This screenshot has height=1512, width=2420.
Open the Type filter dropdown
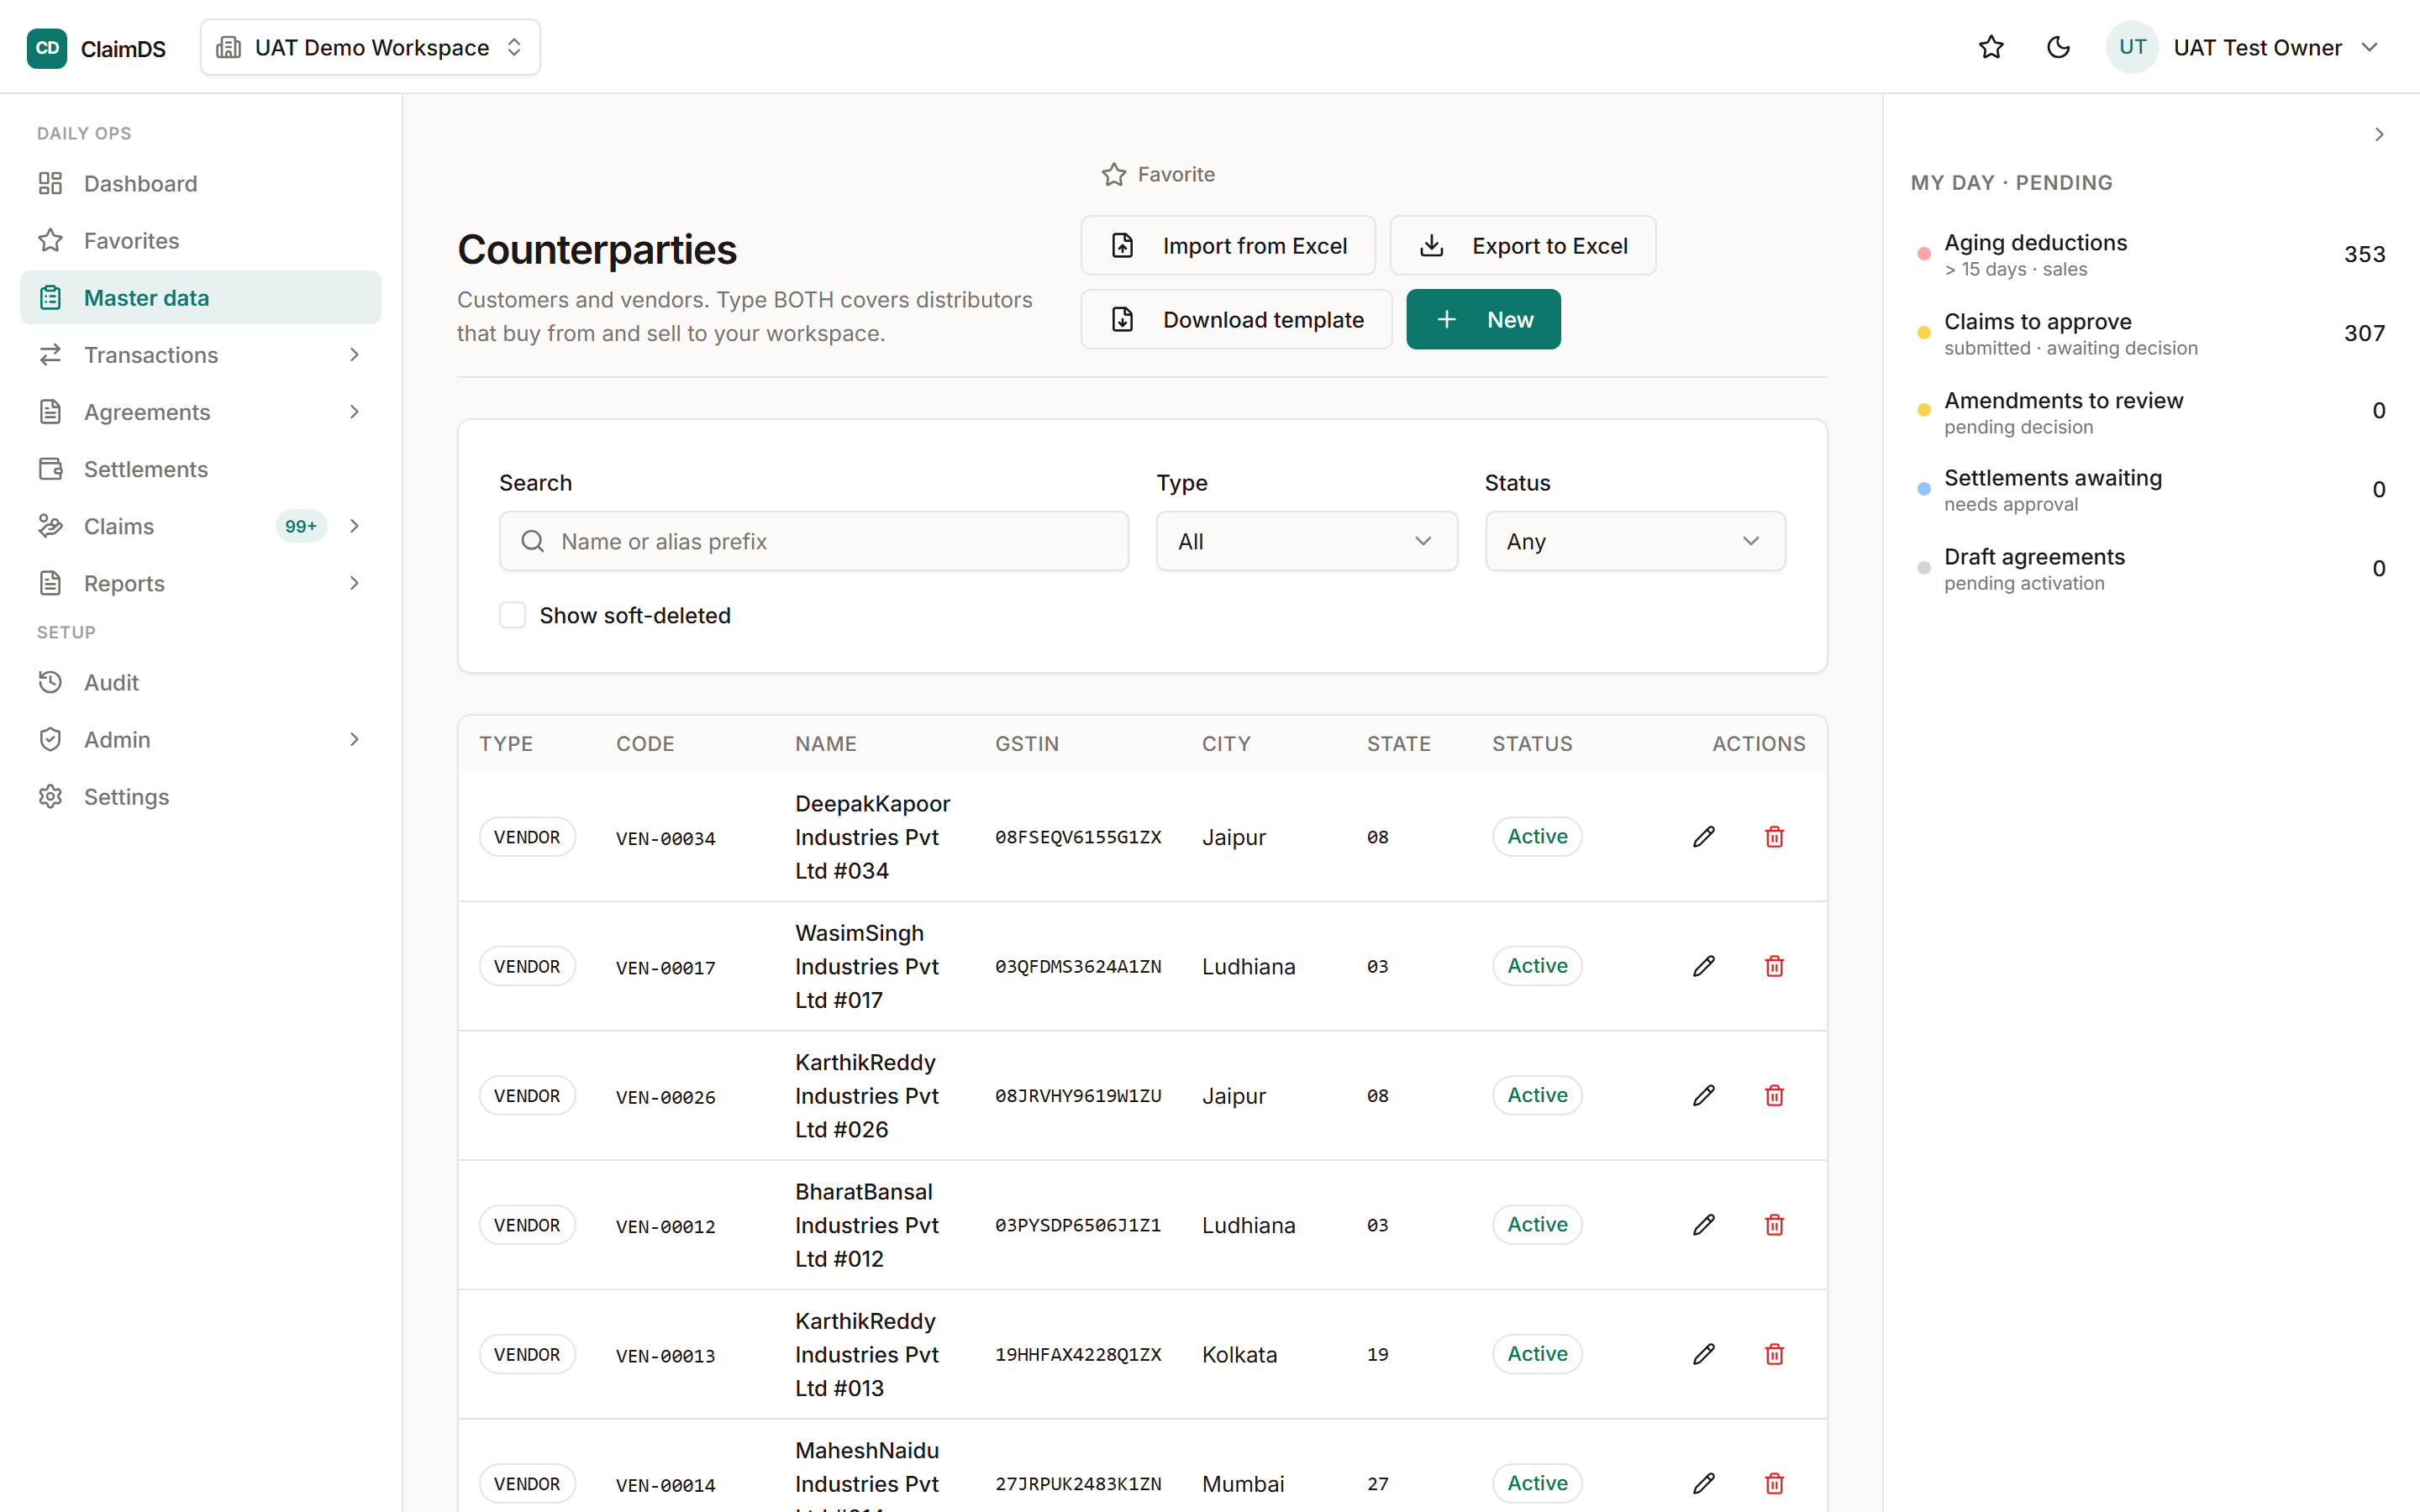click(1307, 542)
